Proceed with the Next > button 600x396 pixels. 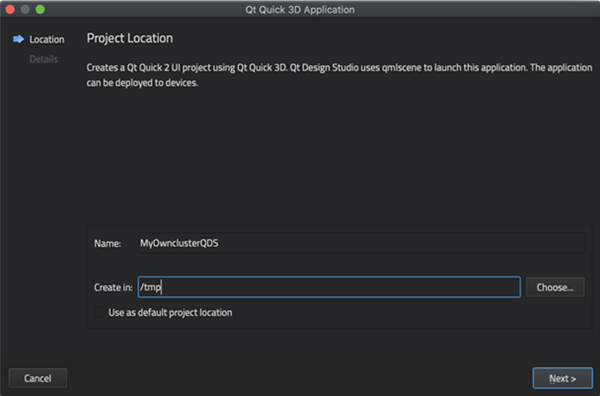tap(562, 378)
